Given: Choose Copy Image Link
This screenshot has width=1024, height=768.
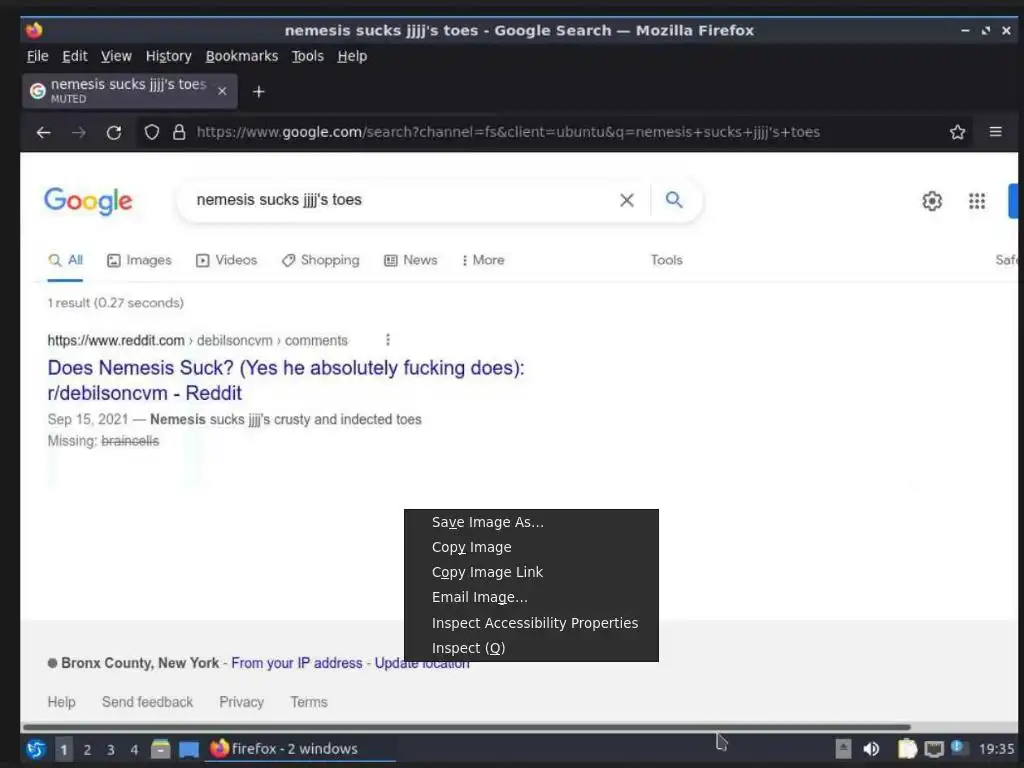Looking at the screenshot, I should [x=531, y=572].
